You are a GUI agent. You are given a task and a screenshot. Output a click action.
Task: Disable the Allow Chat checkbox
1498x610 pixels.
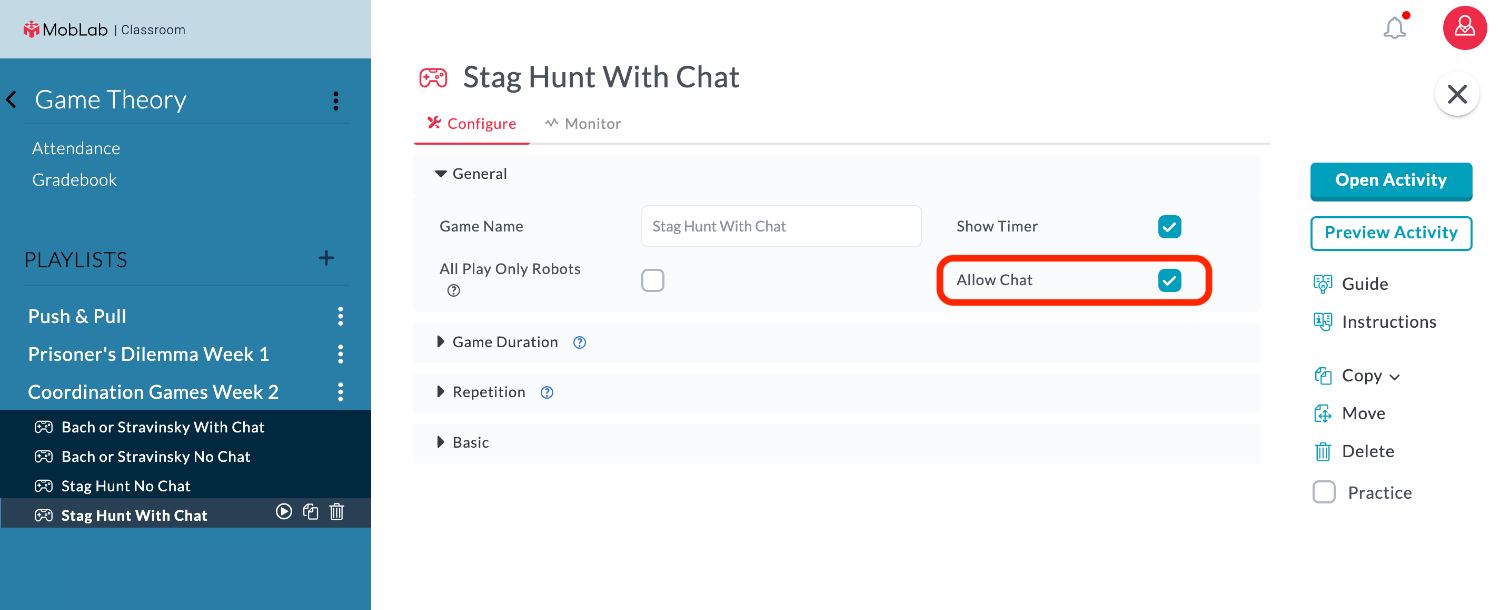[x=1169, y=280]
